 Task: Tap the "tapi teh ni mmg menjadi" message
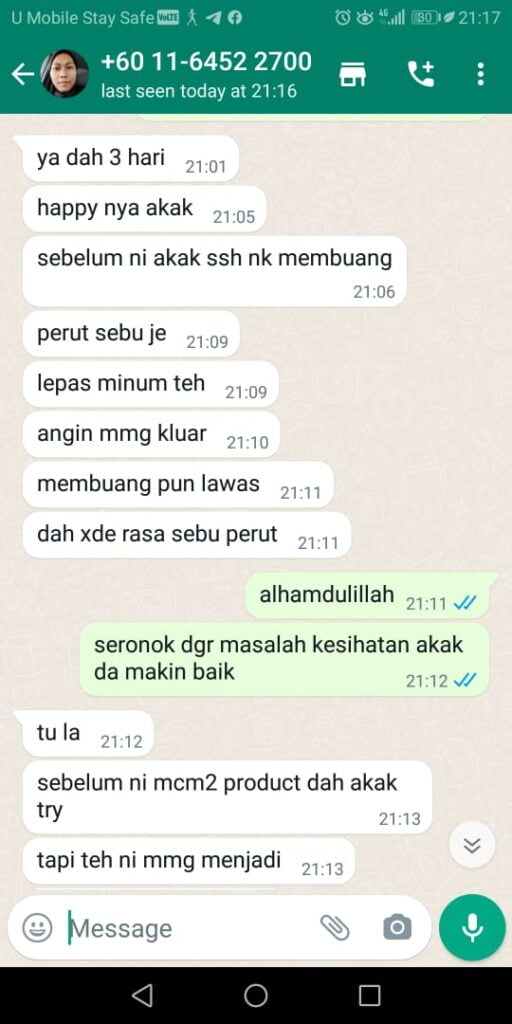click(189, 861)
